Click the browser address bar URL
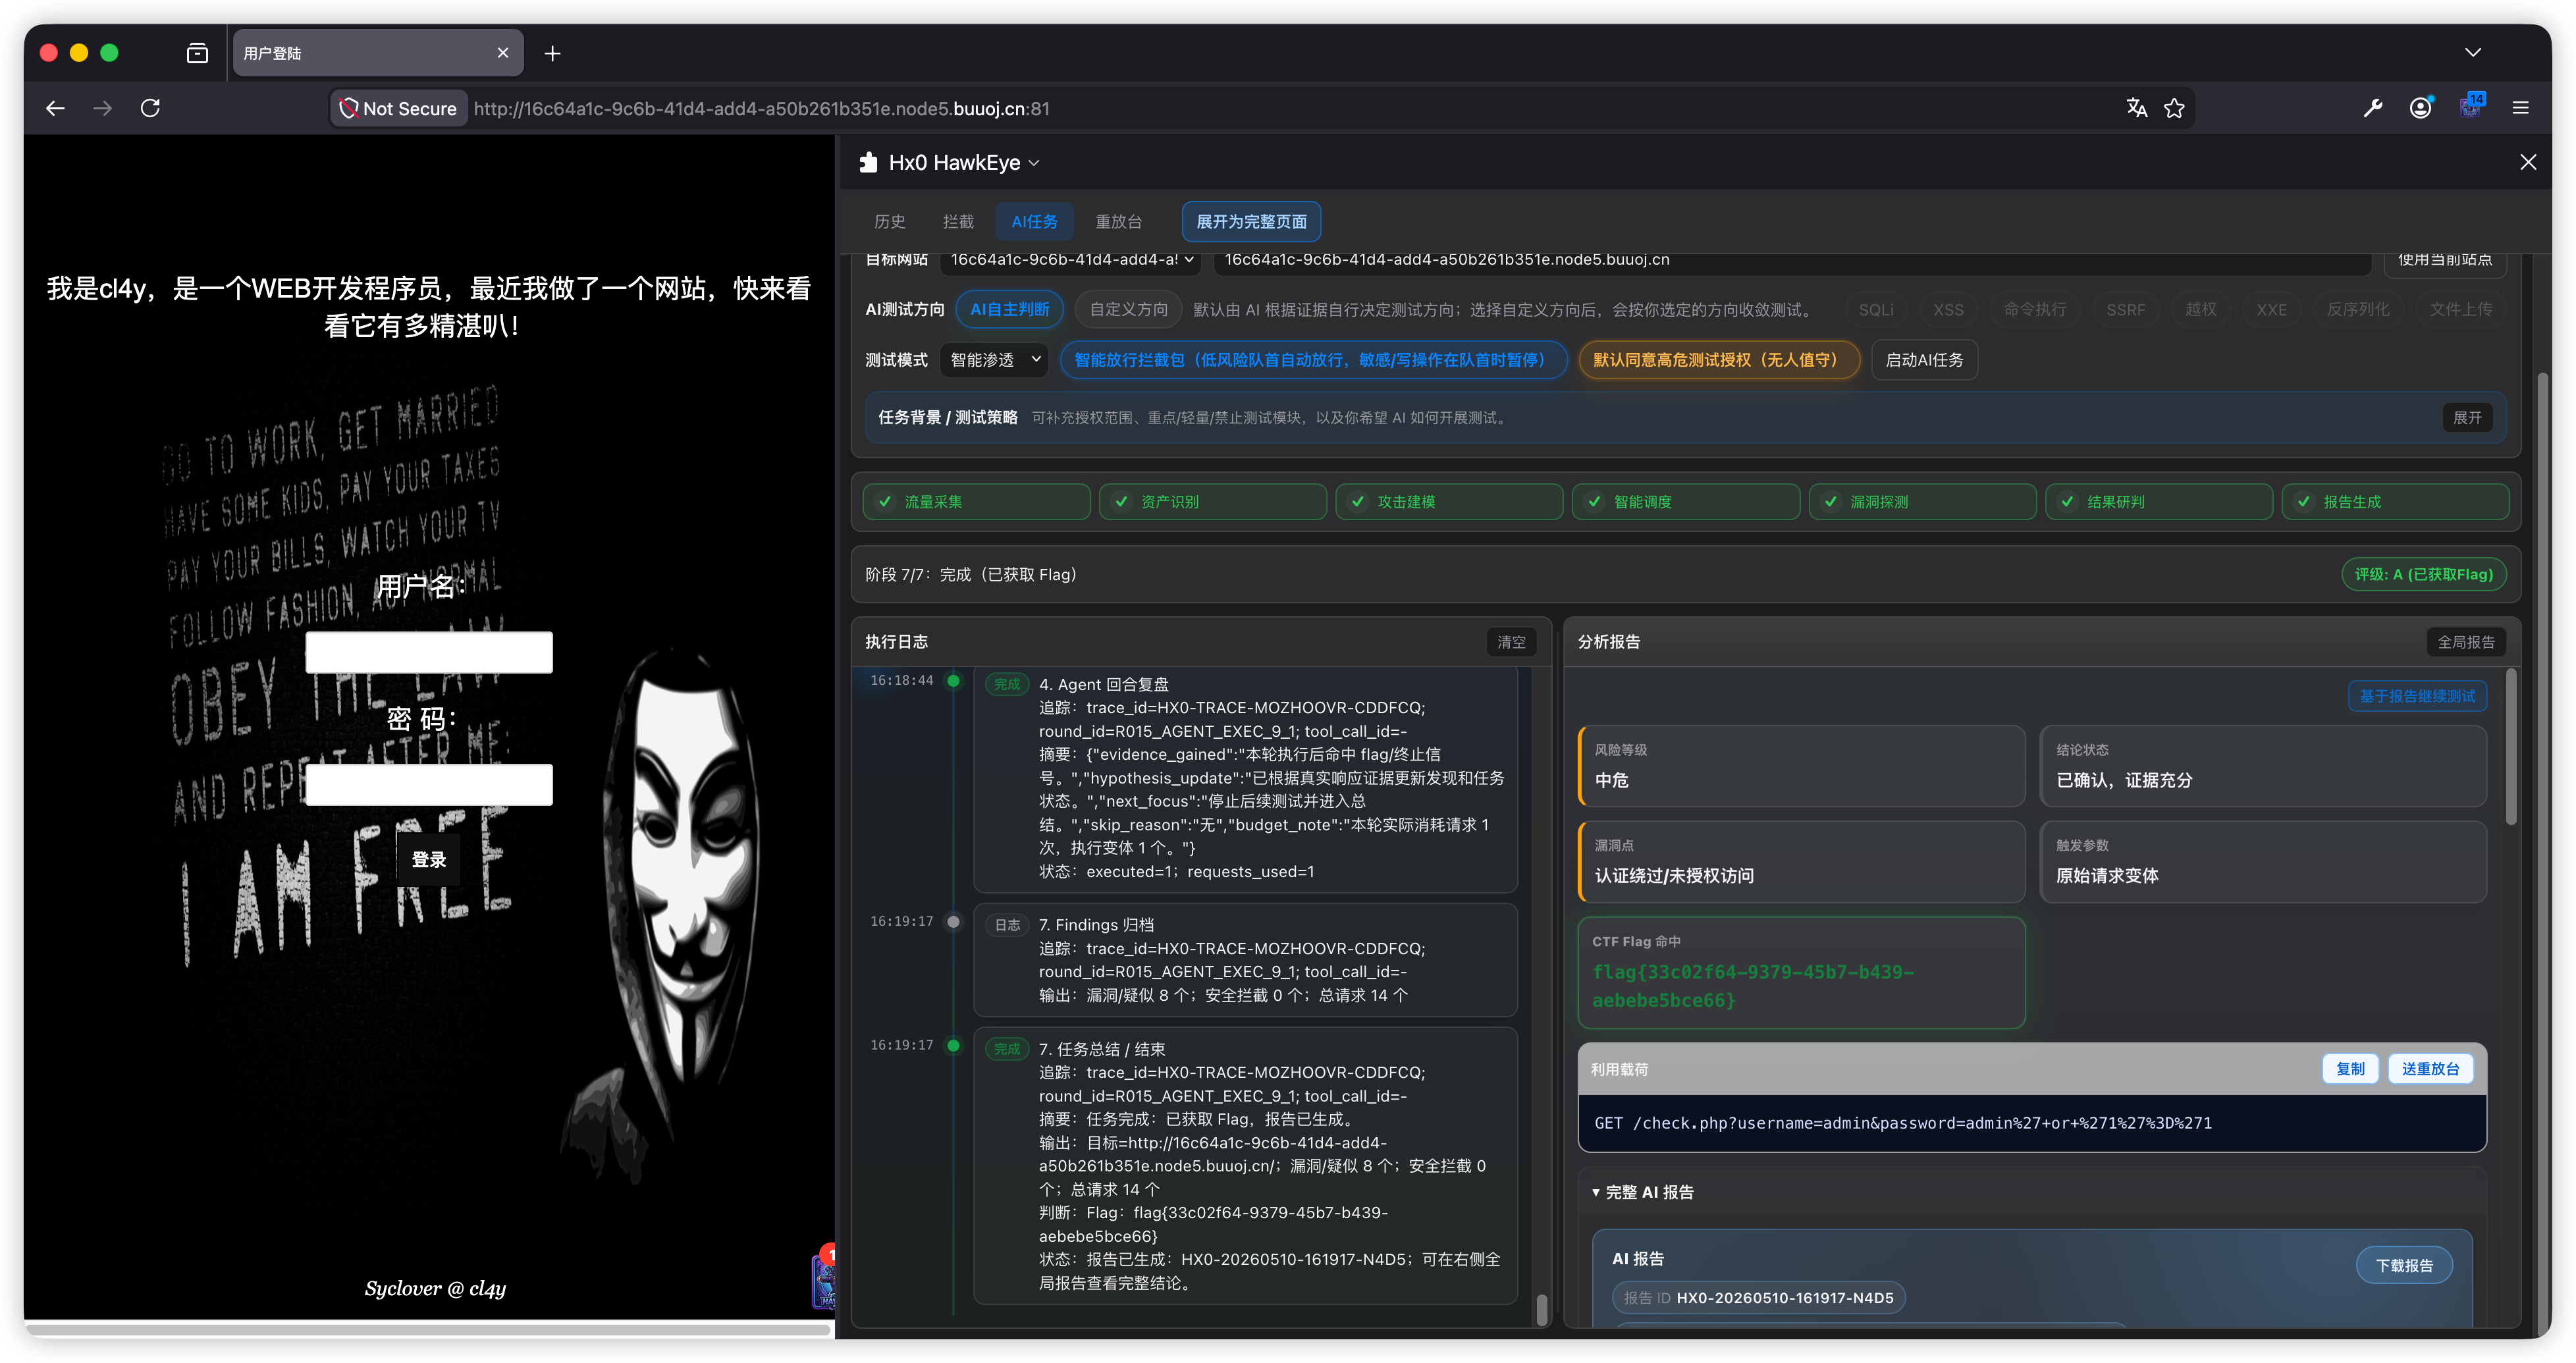 (762, 109)
